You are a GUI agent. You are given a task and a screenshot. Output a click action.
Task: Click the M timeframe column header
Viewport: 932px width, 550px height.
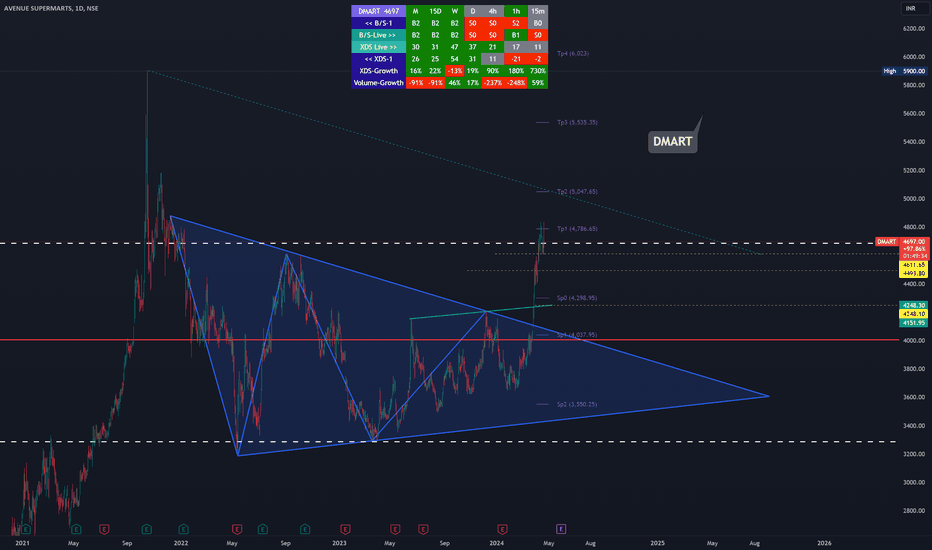[x=415, y=11]
